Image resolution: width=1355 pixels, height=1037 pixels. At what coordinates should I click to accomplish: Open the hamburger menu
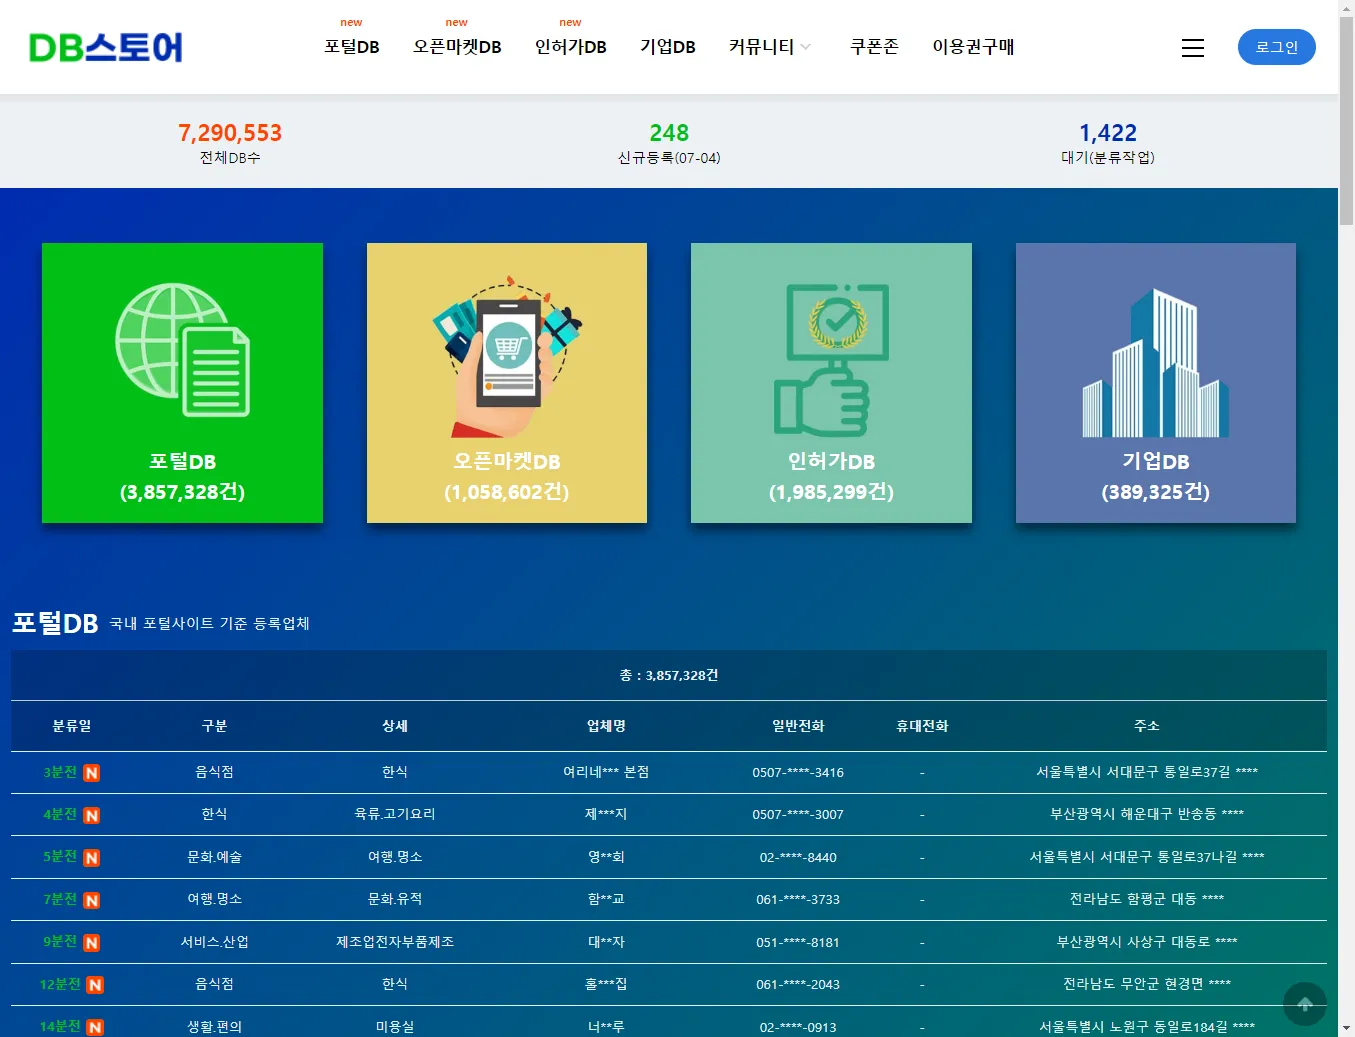click(1192, 47)
